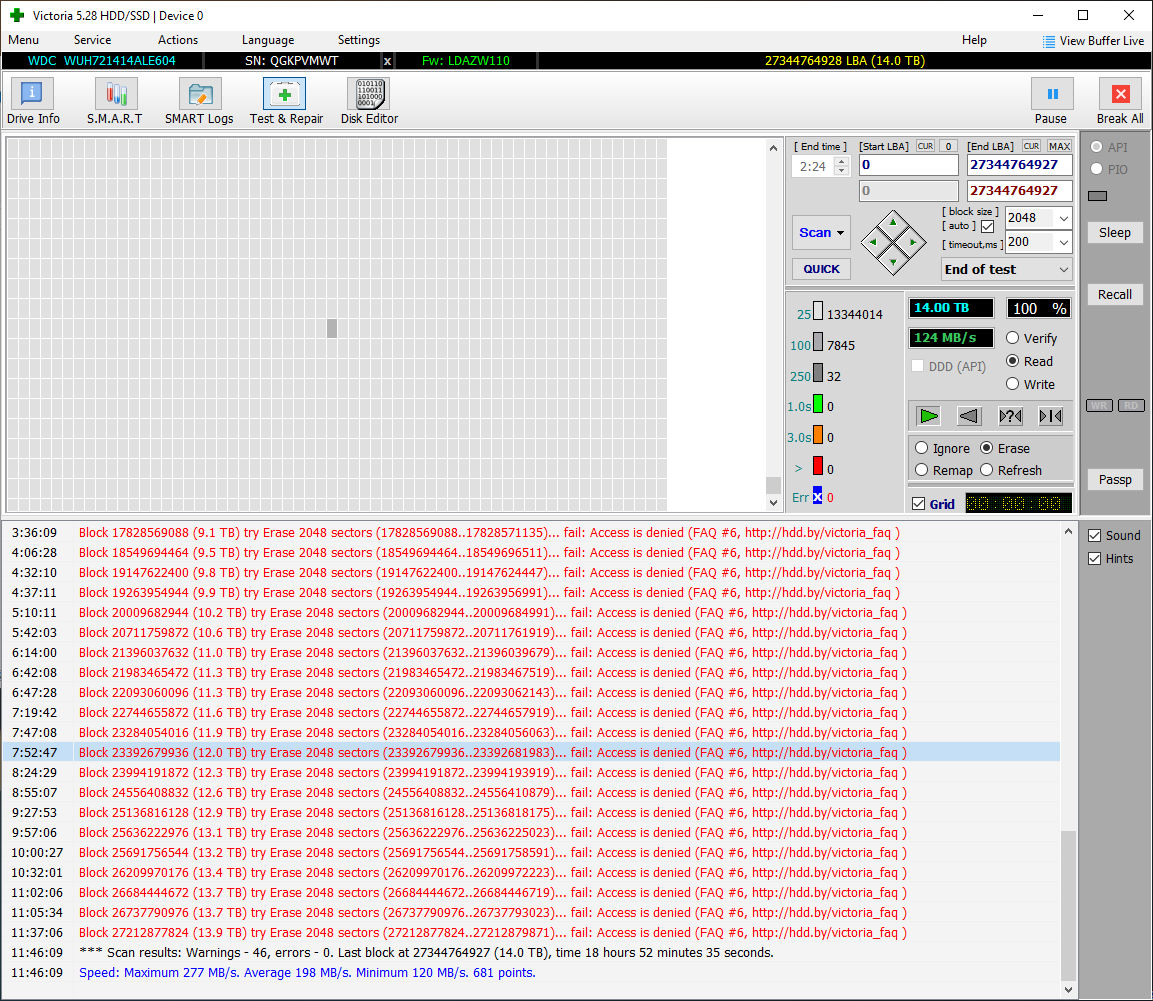Toggle the Sound checkbox
The width and height of the screenshot is (1153, 1001).
pos(1095,535)
